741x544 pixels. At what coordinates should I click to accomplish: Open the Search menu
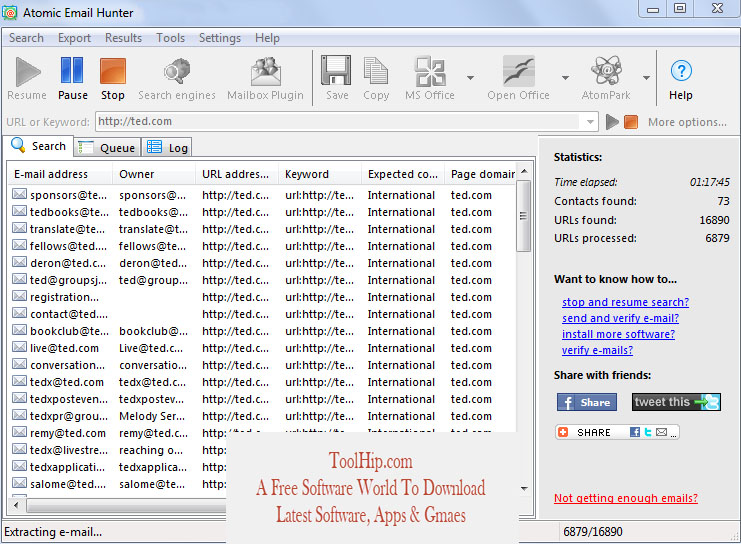pos(26,38)
